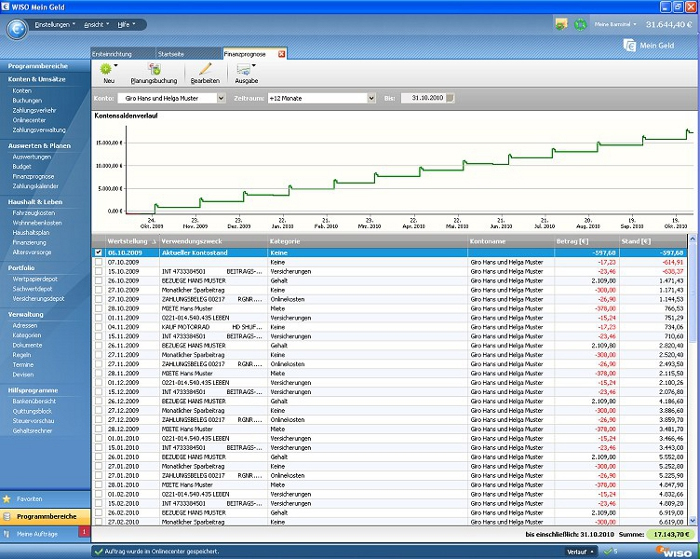Click the Meine Aufträge icon
The image size is (700, 559).
click(x=7, y=534)
